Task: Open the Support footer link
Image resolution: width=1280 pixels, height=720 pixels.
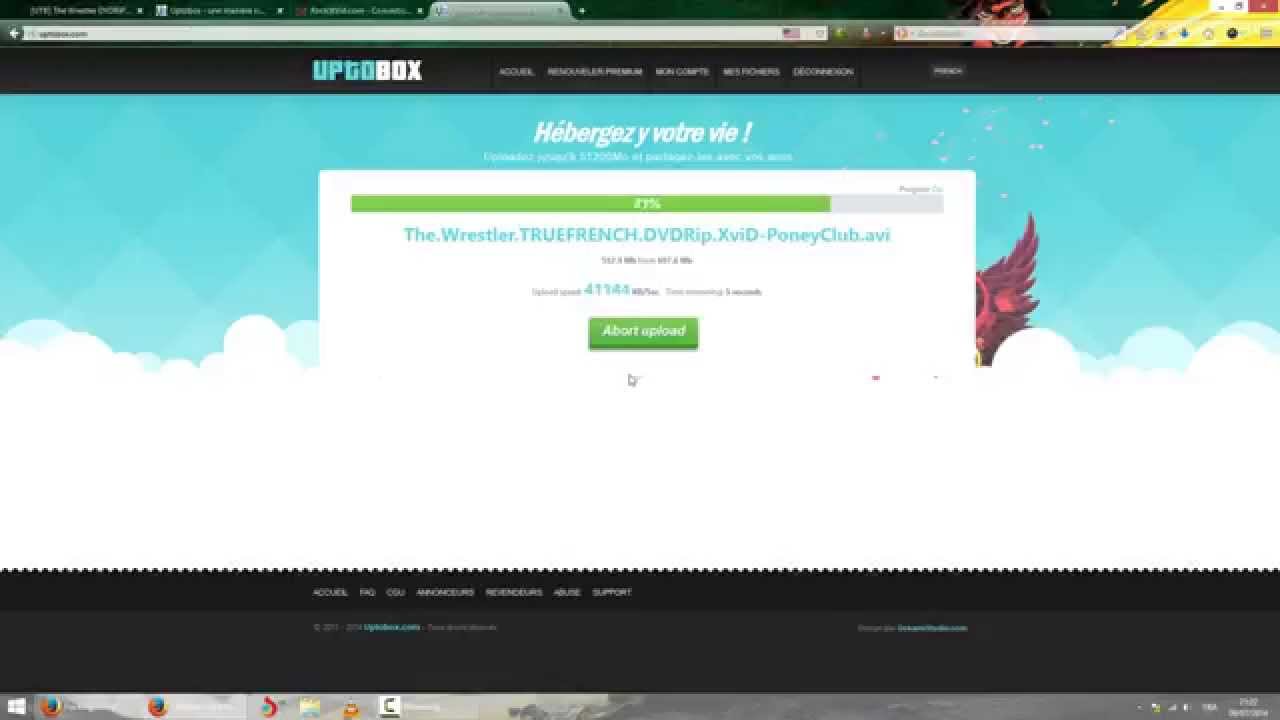Action: [612, 592]
